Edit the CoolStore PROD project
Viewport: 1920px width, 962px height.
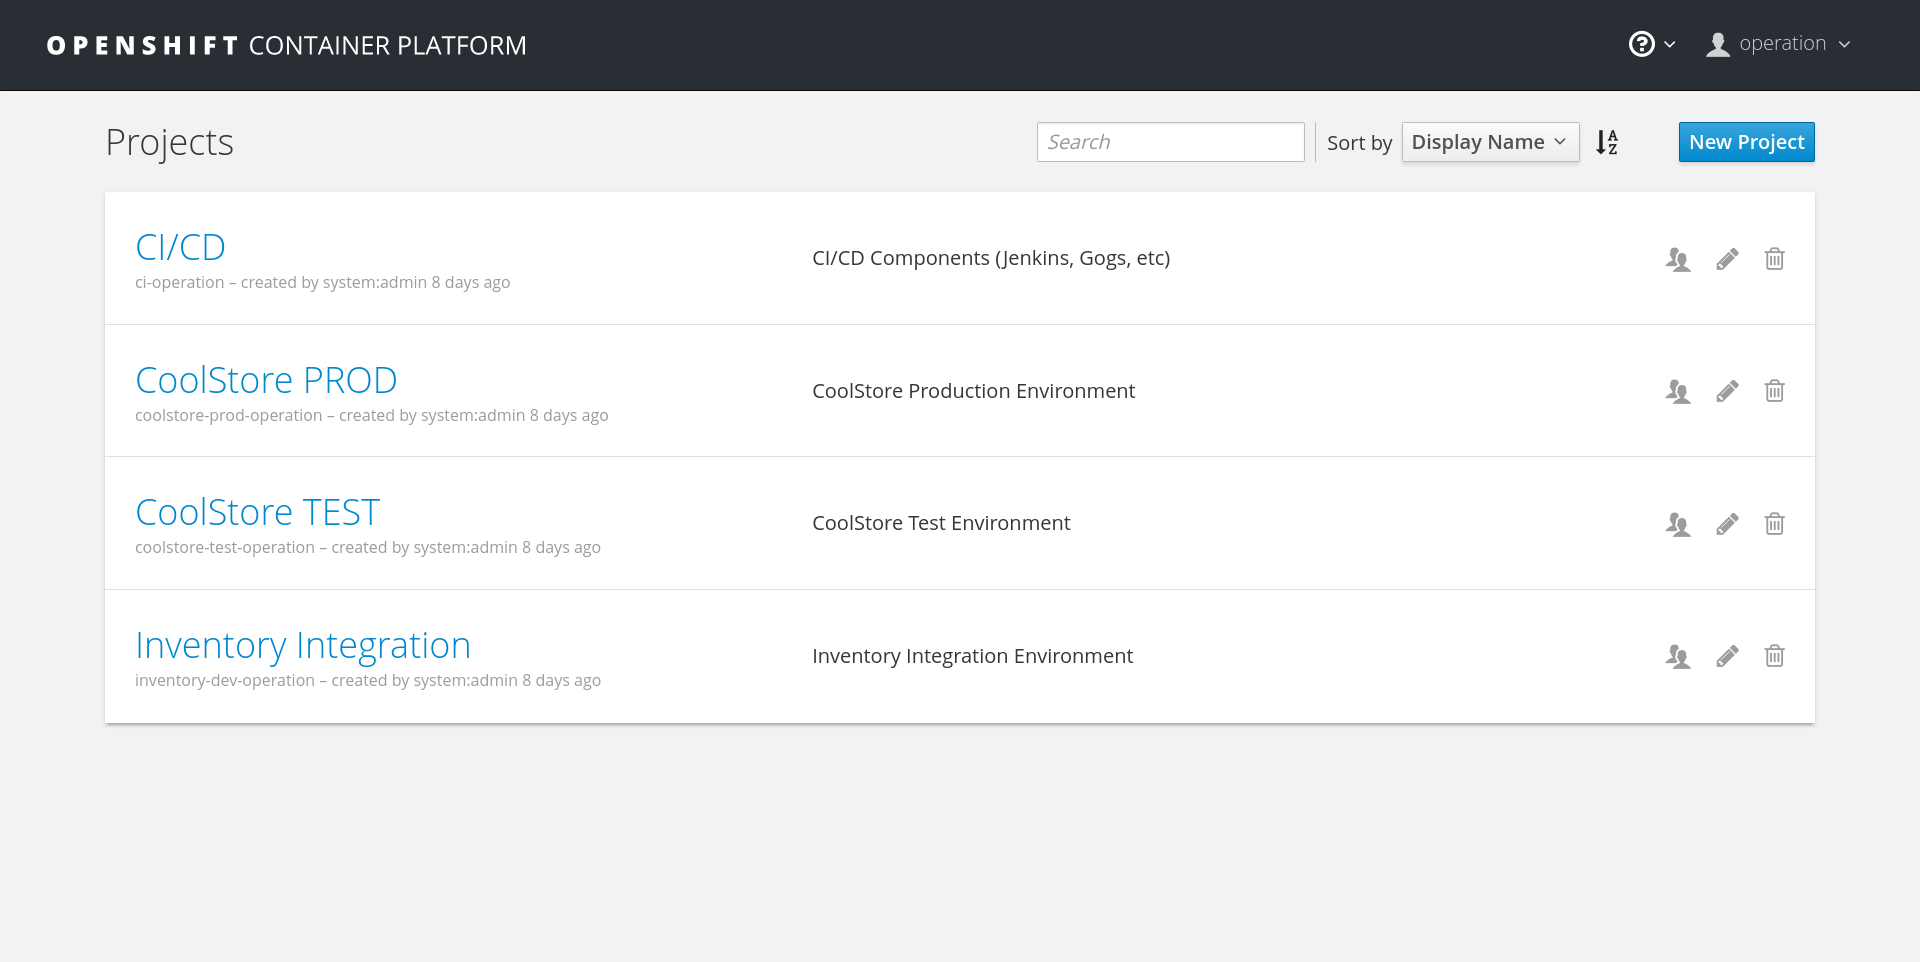click(x=1727, y=391)
